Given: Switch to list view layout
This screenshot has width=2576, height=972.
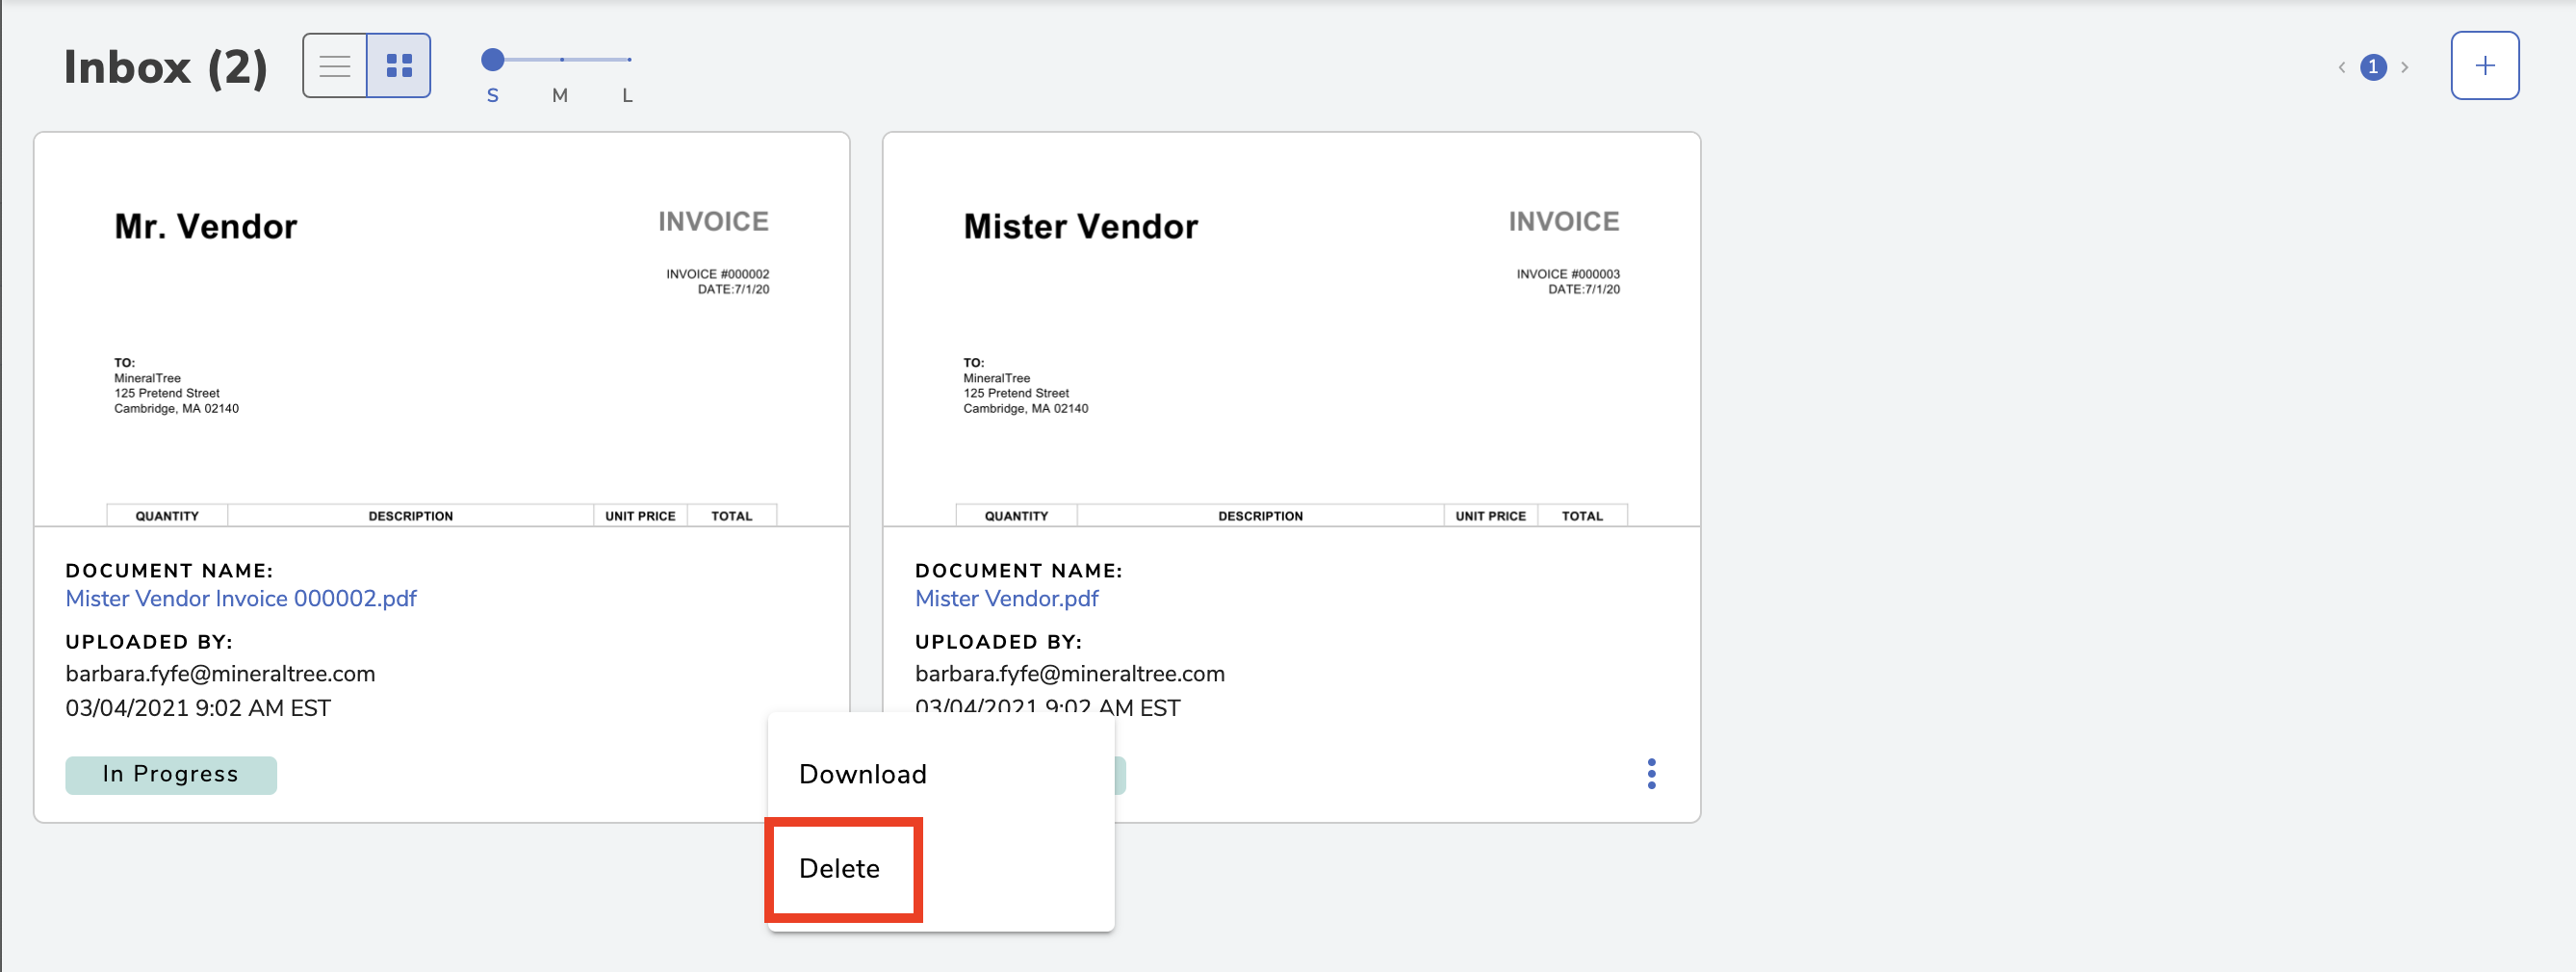Looking at the screenshot, I should pyautogui.click(x=335, y=66).
